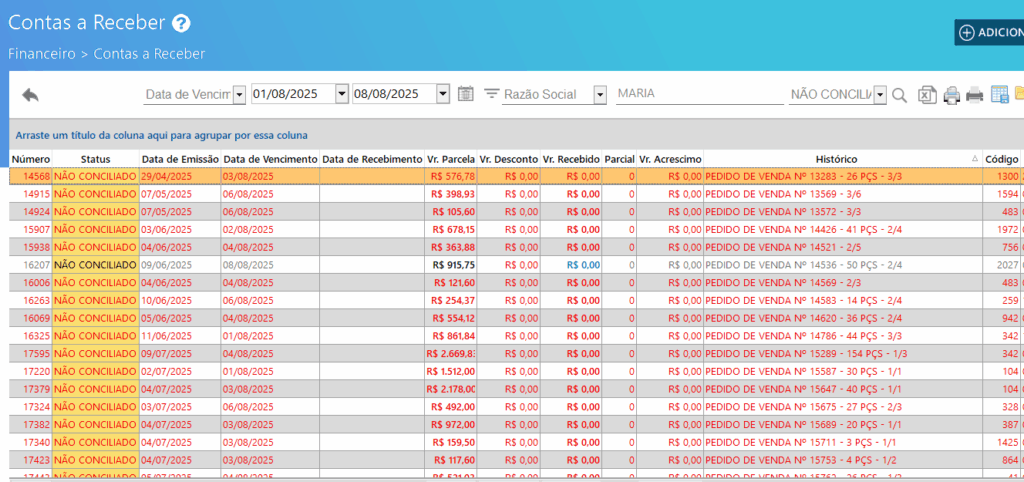This screenshot has width=1024, height=482.
Task: Click the MARIA search text field
Action: pos(698,93)
